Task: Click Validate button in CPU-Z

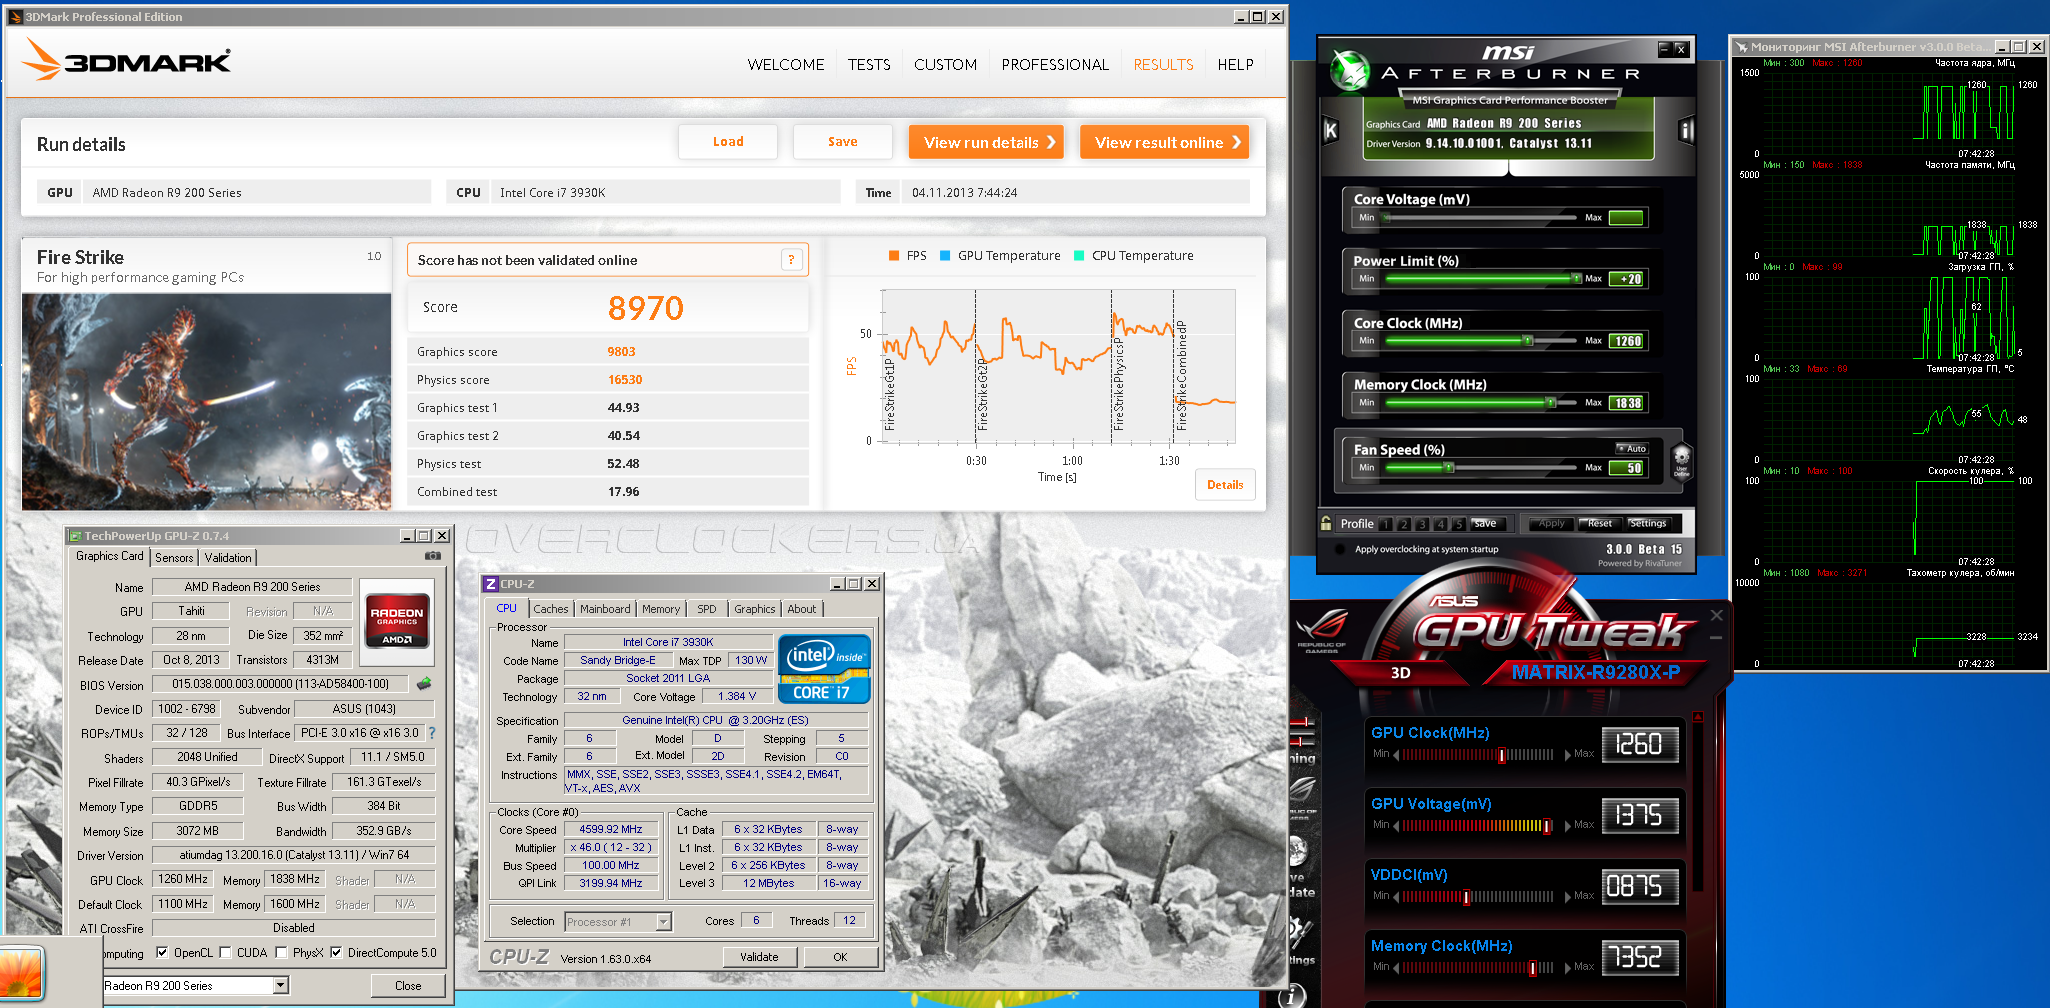Action: 759,957
